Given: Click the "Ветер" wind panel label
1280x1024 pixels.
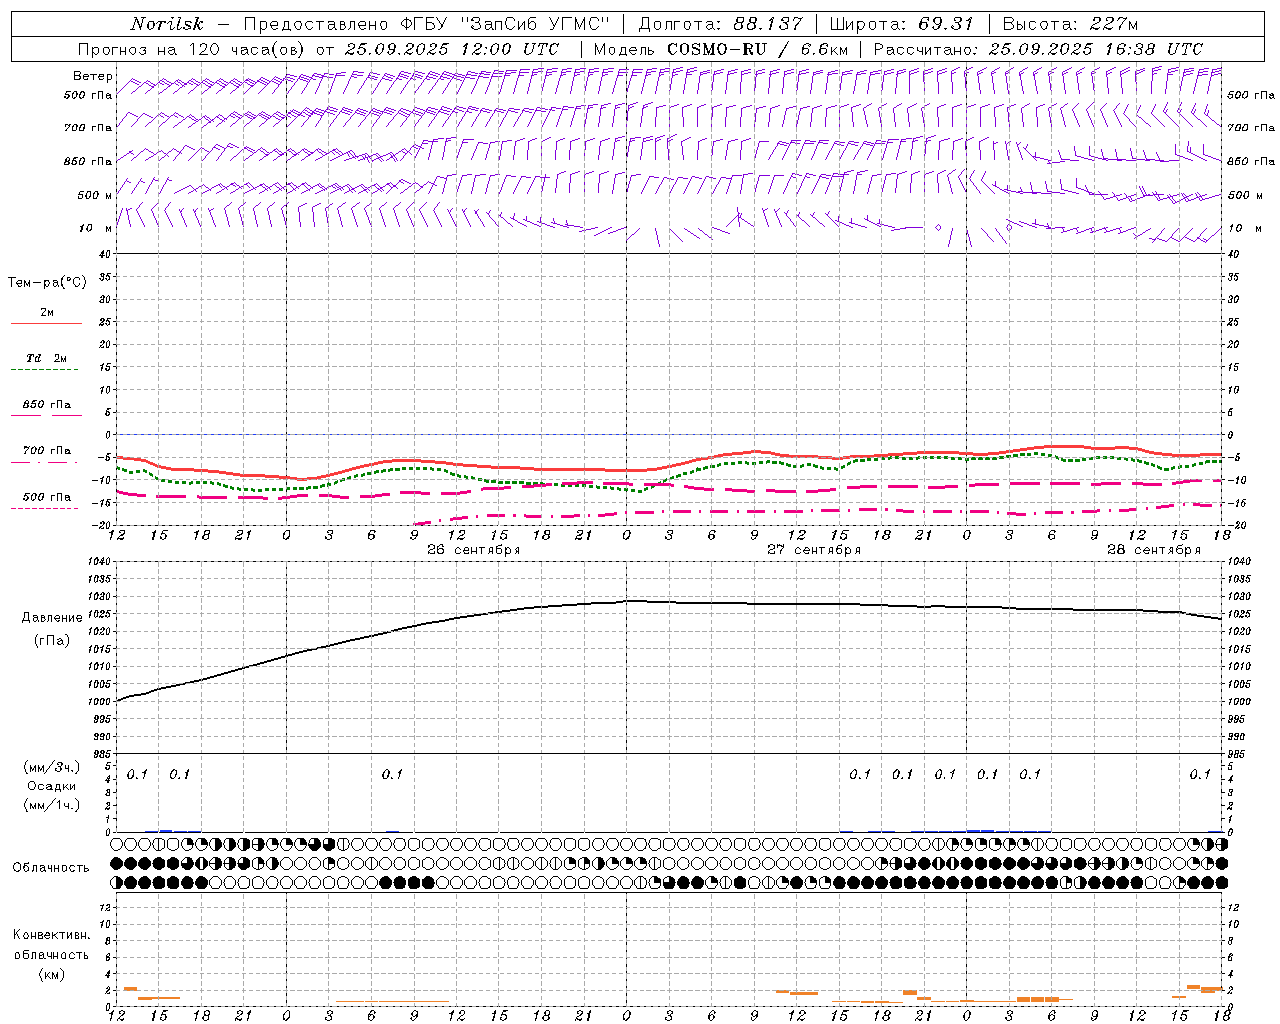Looking at the screenshot, I should click(93, 76).
